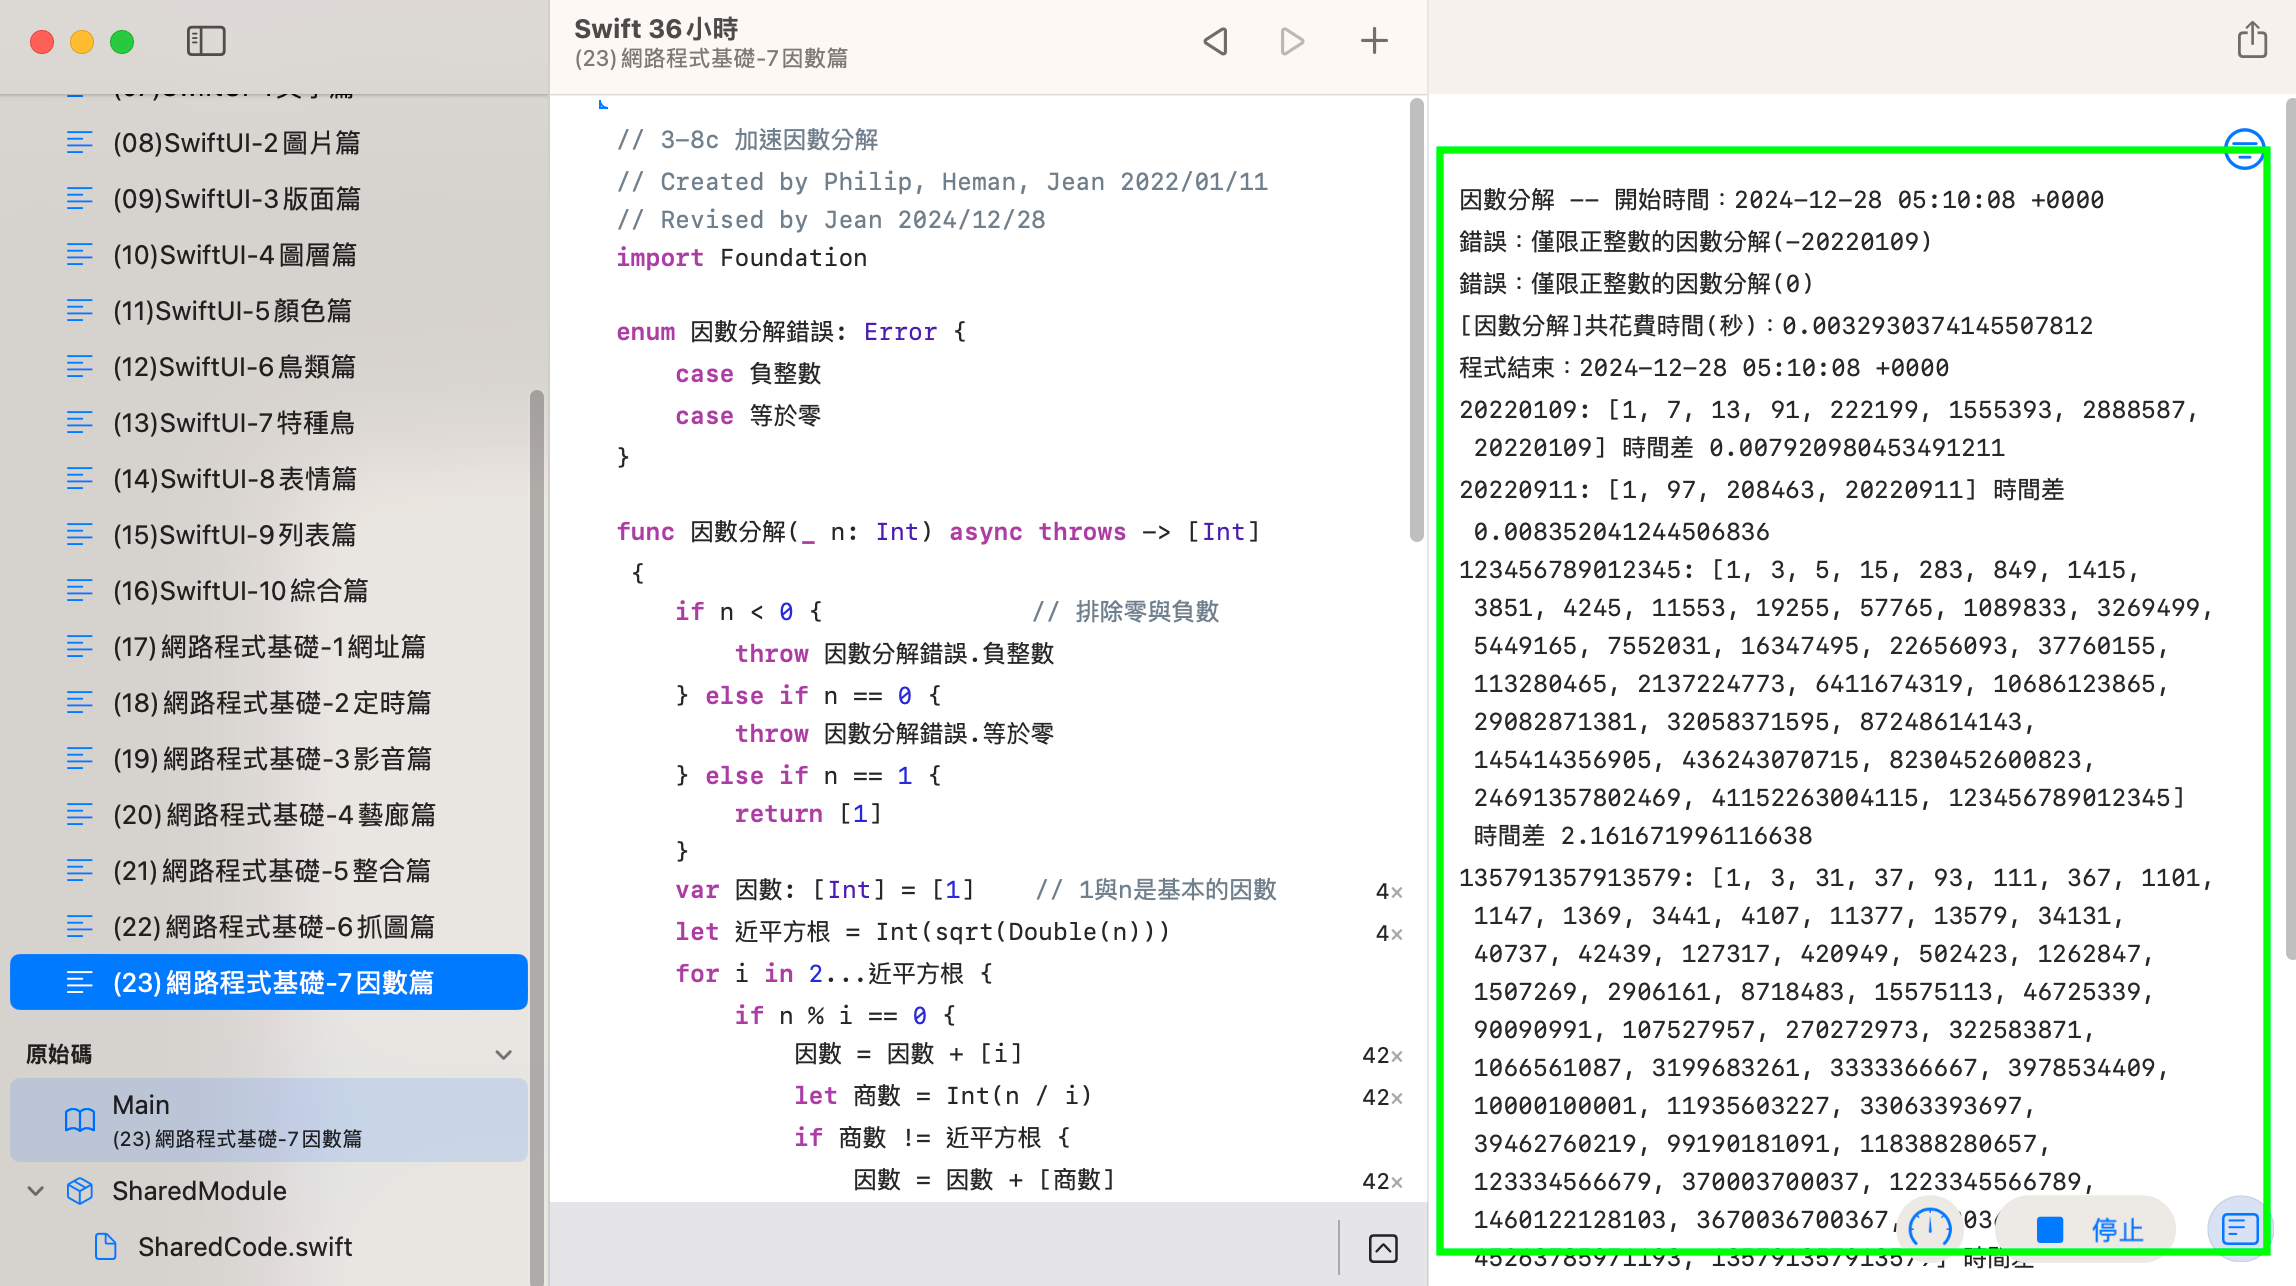This screenshot has width=2296, height=1286.
Task: Open SharedCode.swift file
Action: 244,1247
